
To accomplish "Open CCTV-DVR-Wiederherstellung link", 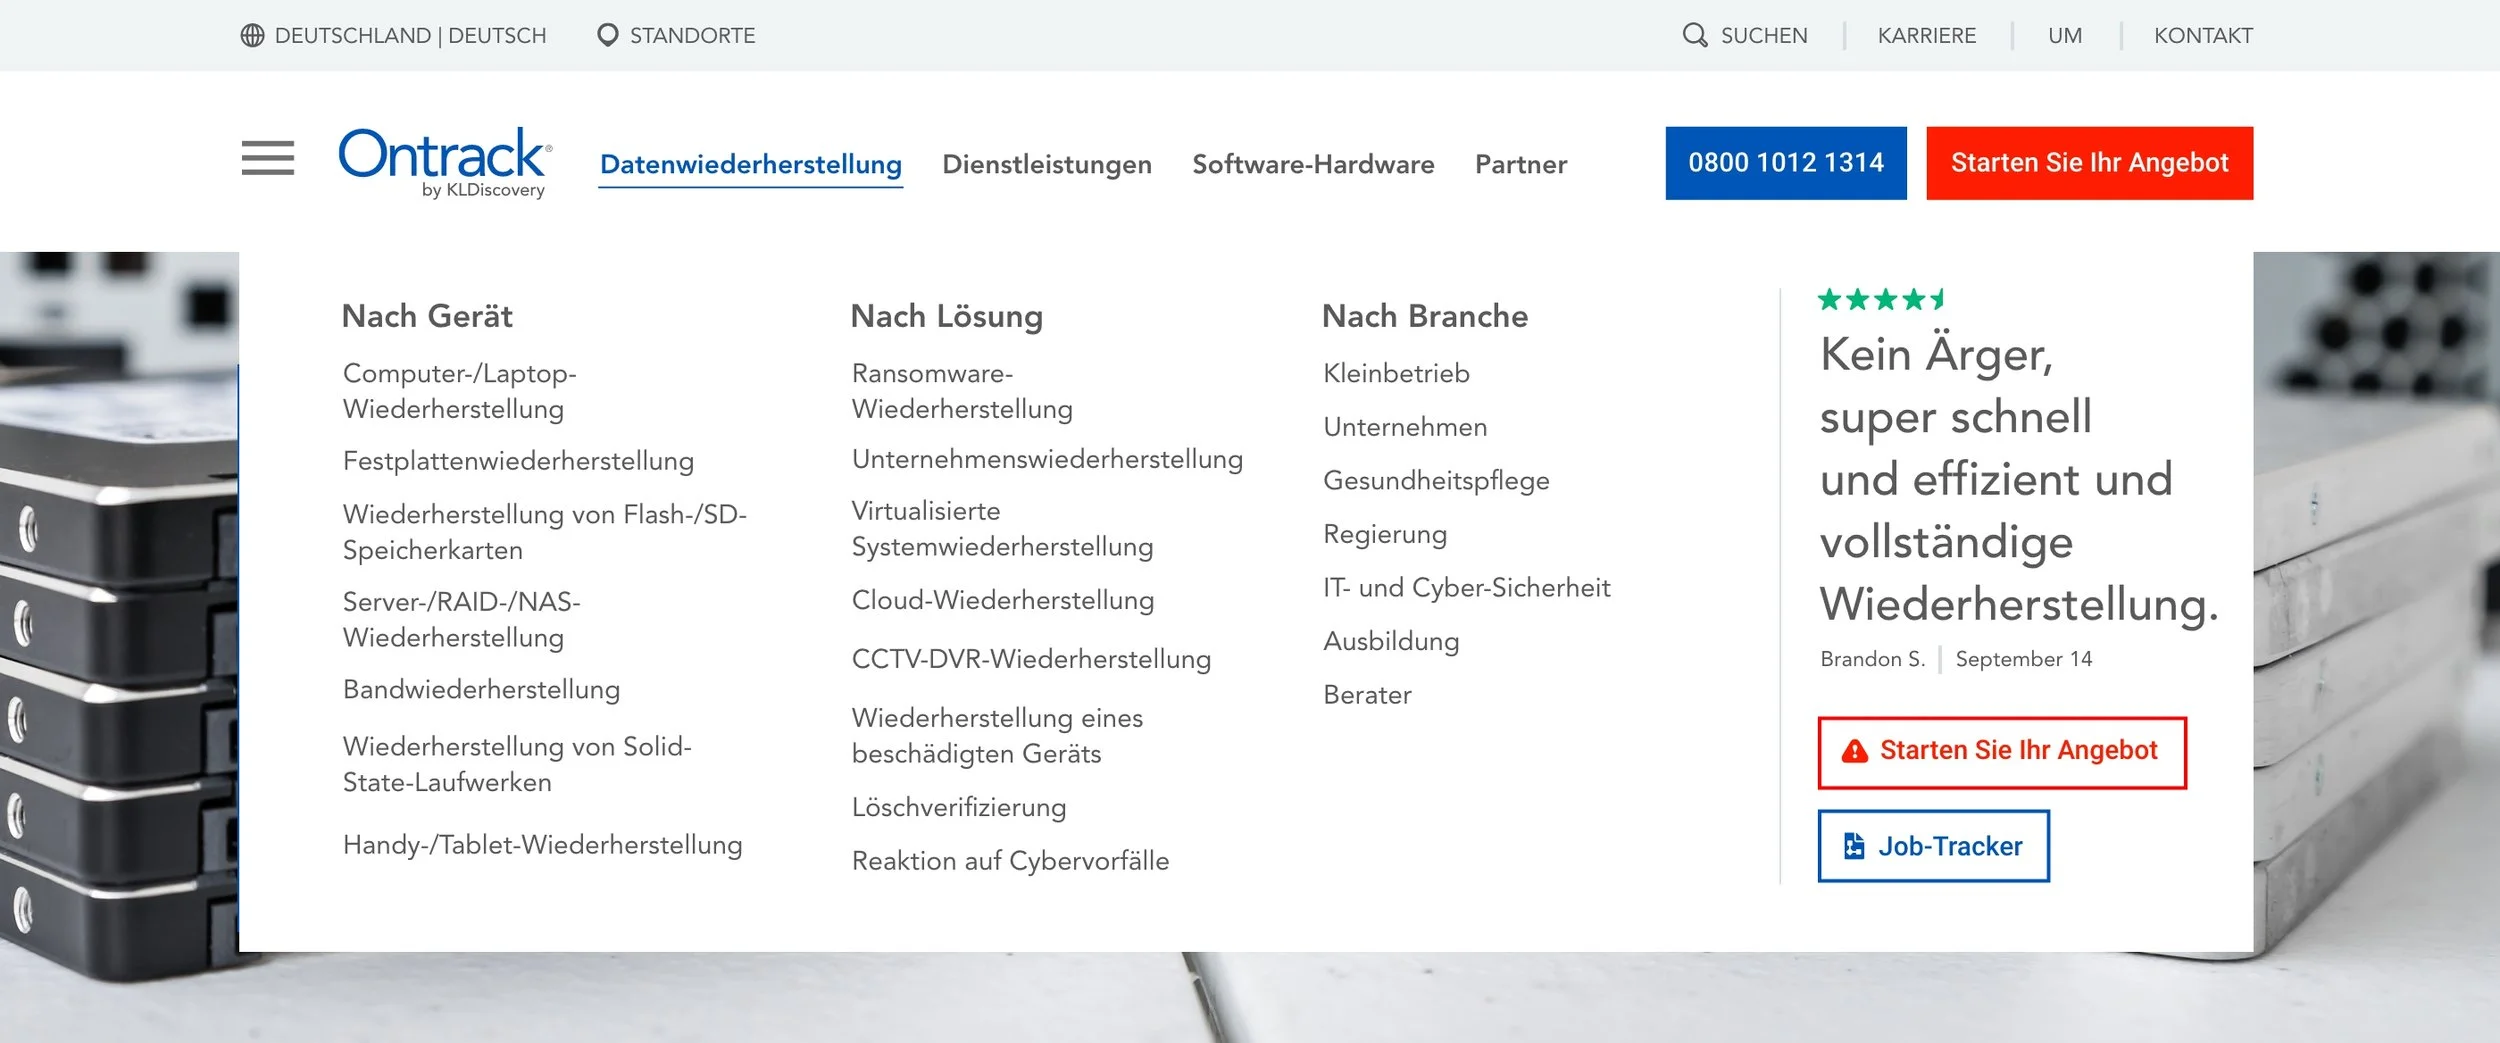I will pyautogui.click(x=1031, y=659).
